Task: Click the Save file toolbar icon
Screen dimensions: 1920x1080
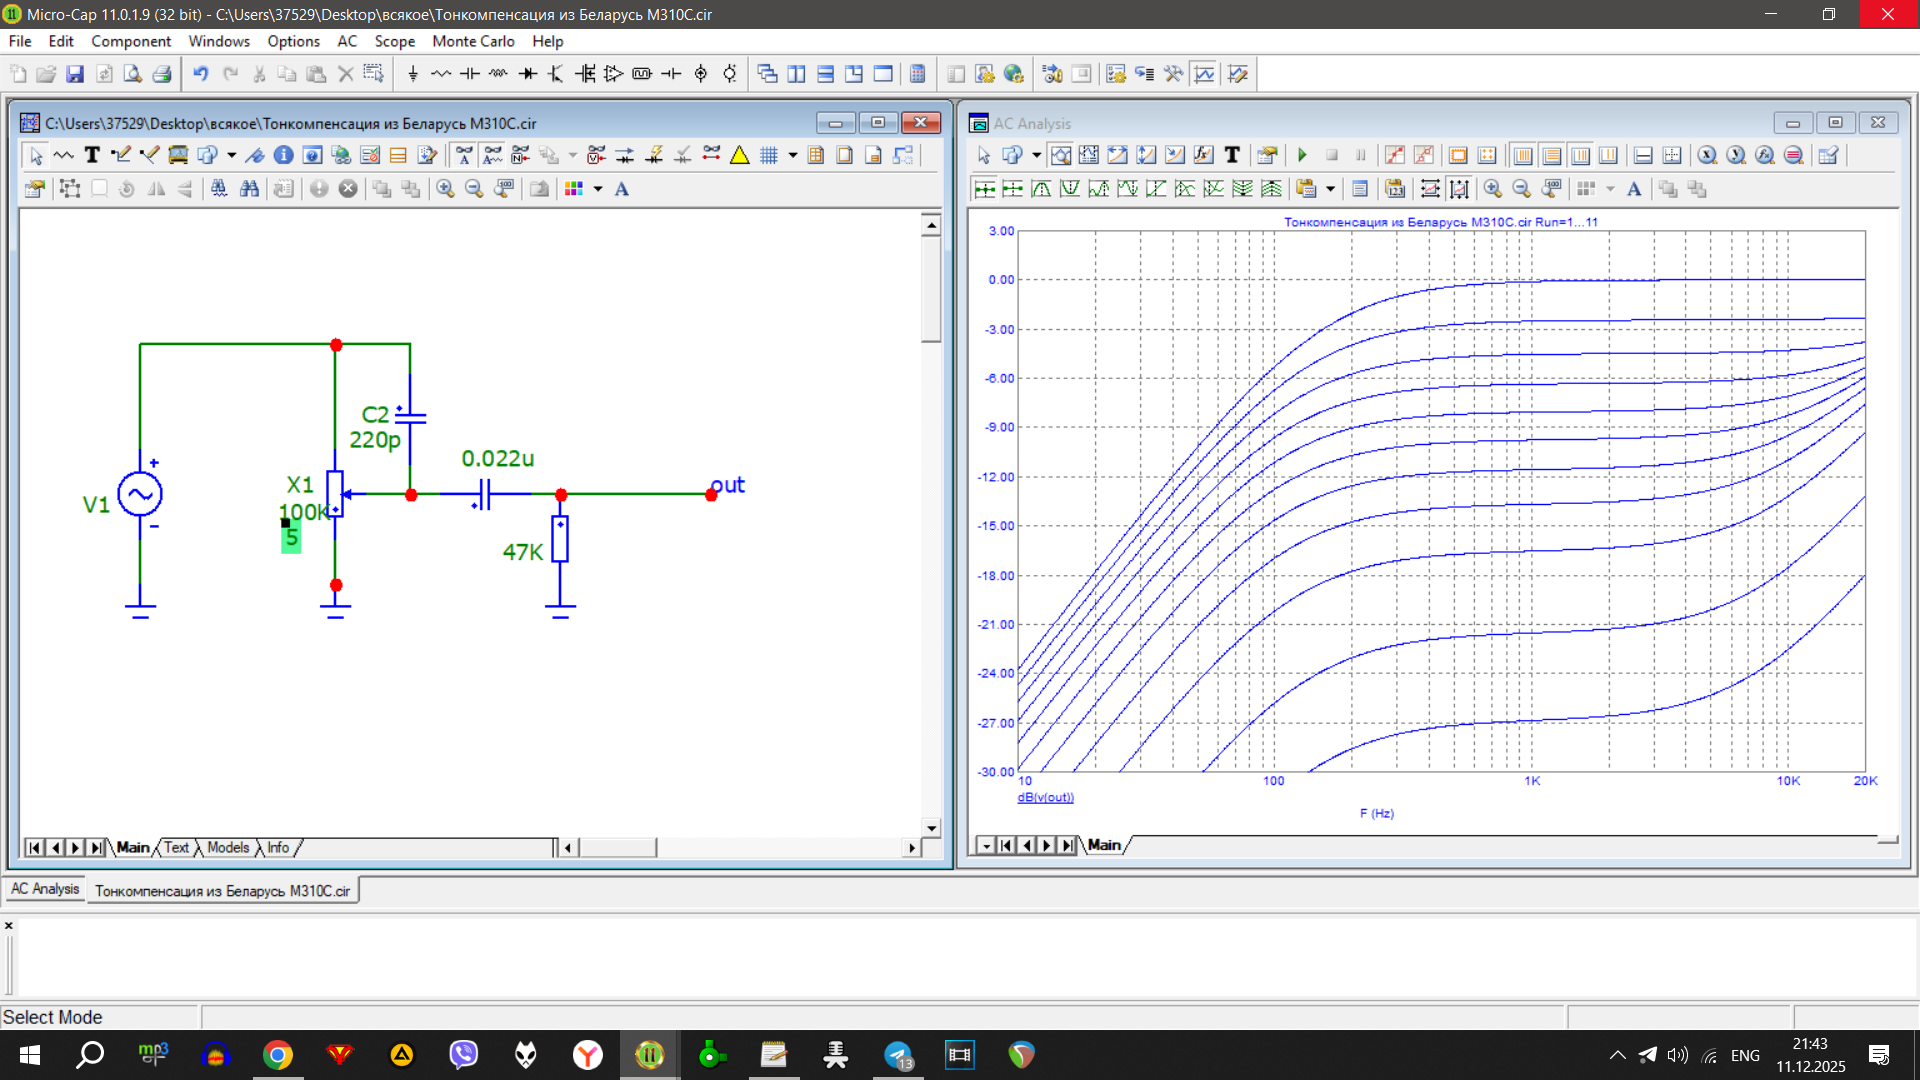Action: coord(75,74)
